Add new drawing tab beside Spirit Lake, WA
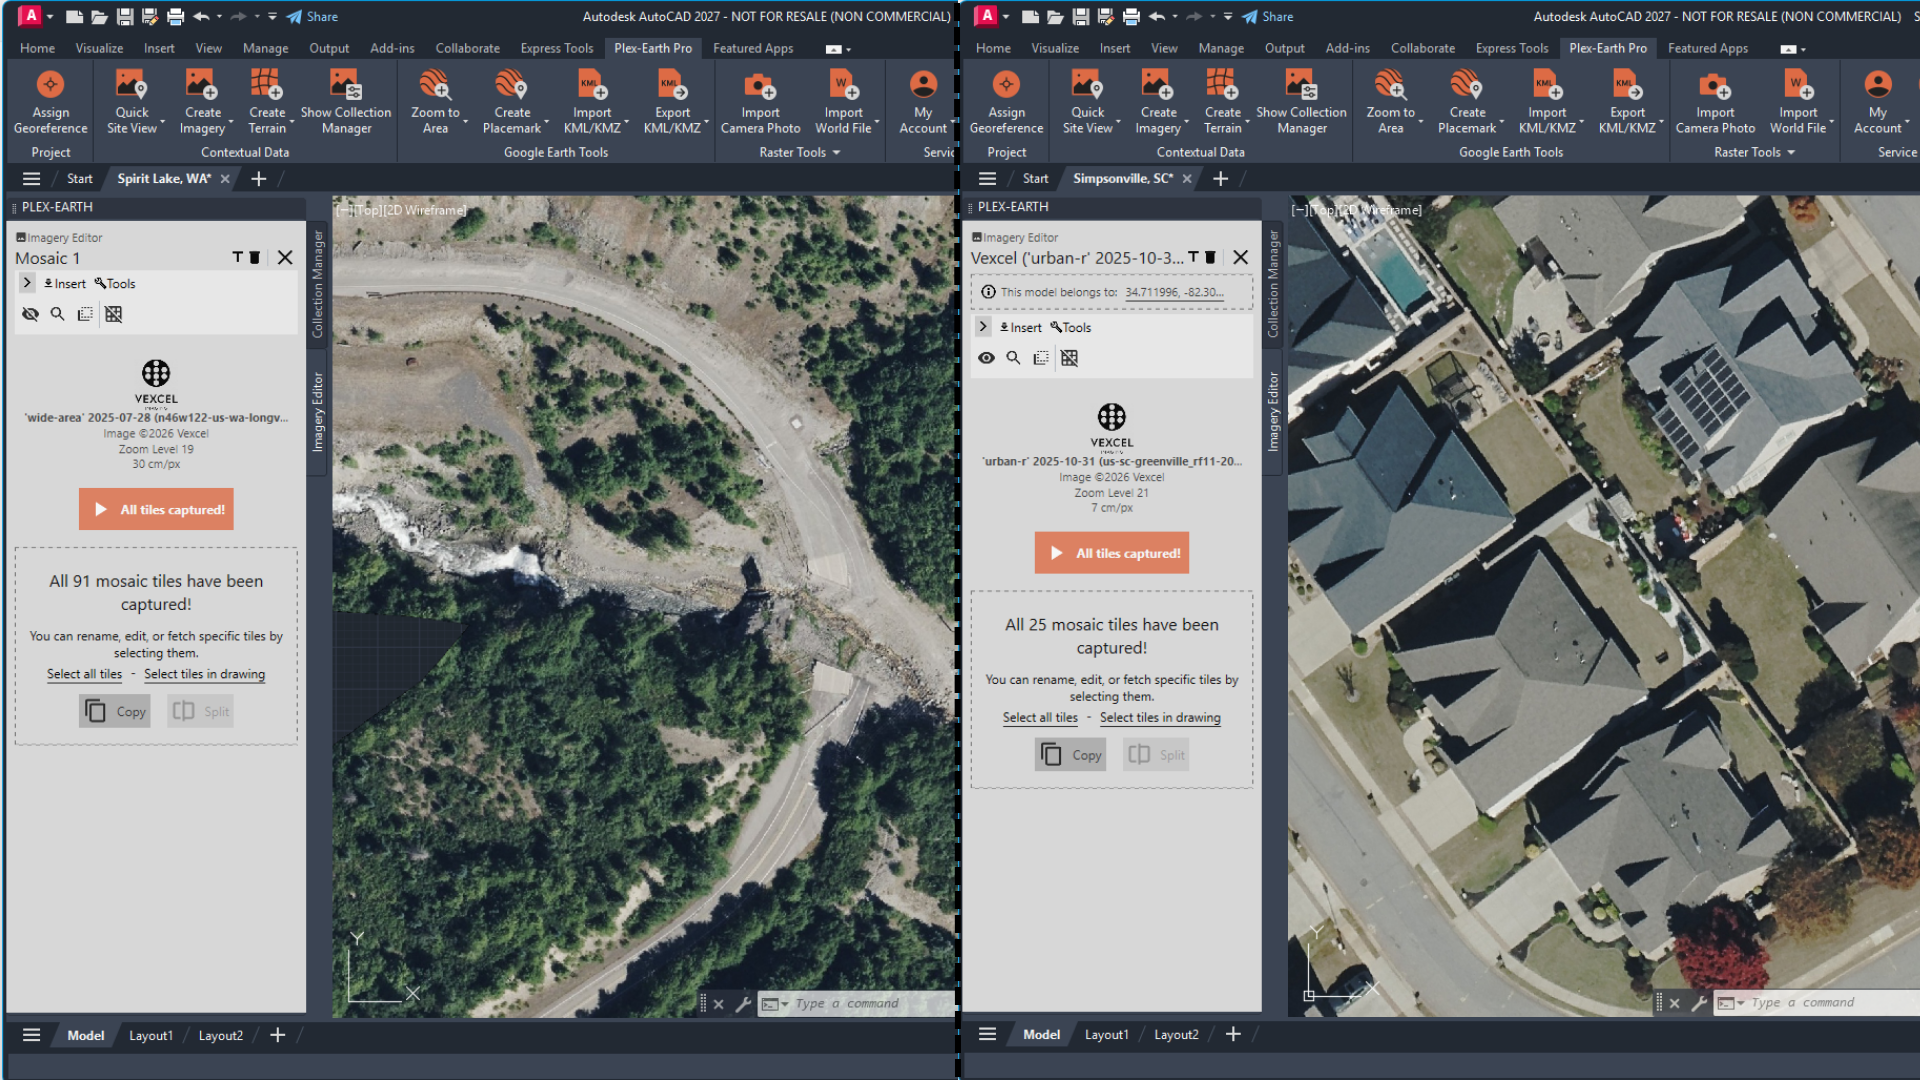This screenshot has height=1080, width=1920. [258, 178]
